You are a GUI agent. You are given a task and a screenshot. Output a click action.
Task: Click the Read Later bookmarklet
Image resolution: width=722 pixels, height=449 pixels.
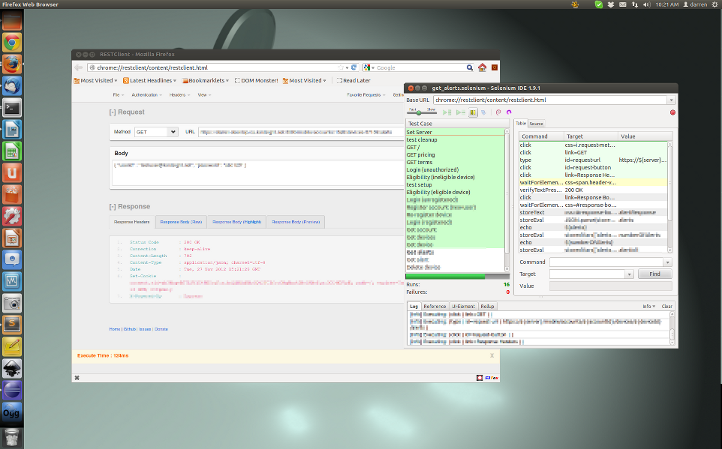(353, 81)
